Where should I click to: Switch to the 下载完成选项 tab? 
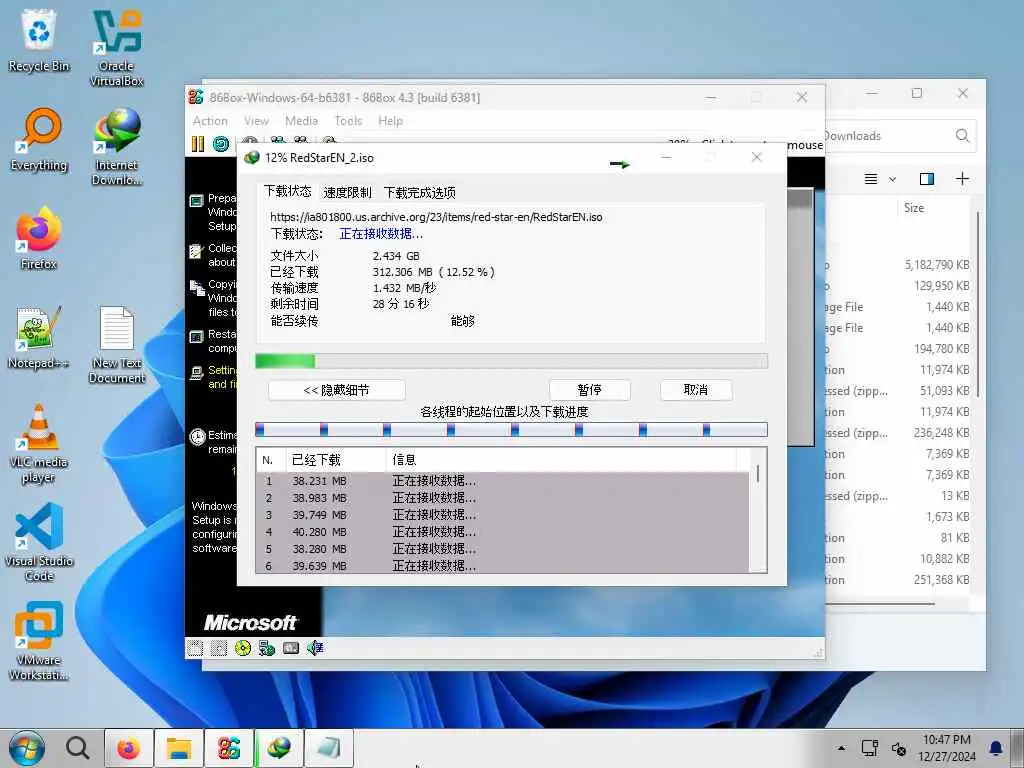coord(420,193)
